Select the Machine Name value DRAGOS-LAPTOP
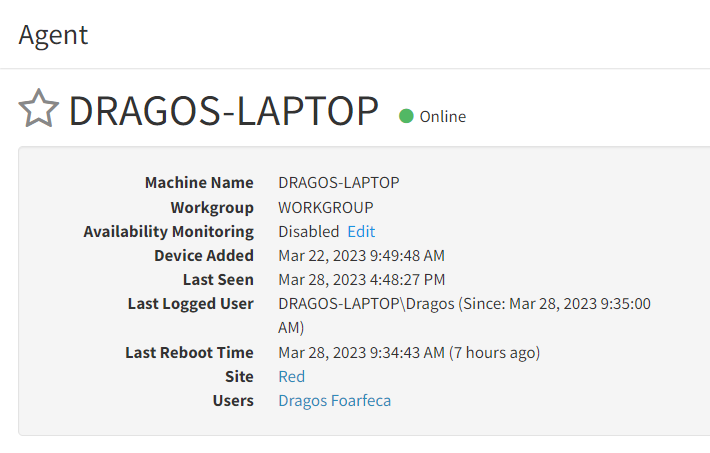 point(339,183)
